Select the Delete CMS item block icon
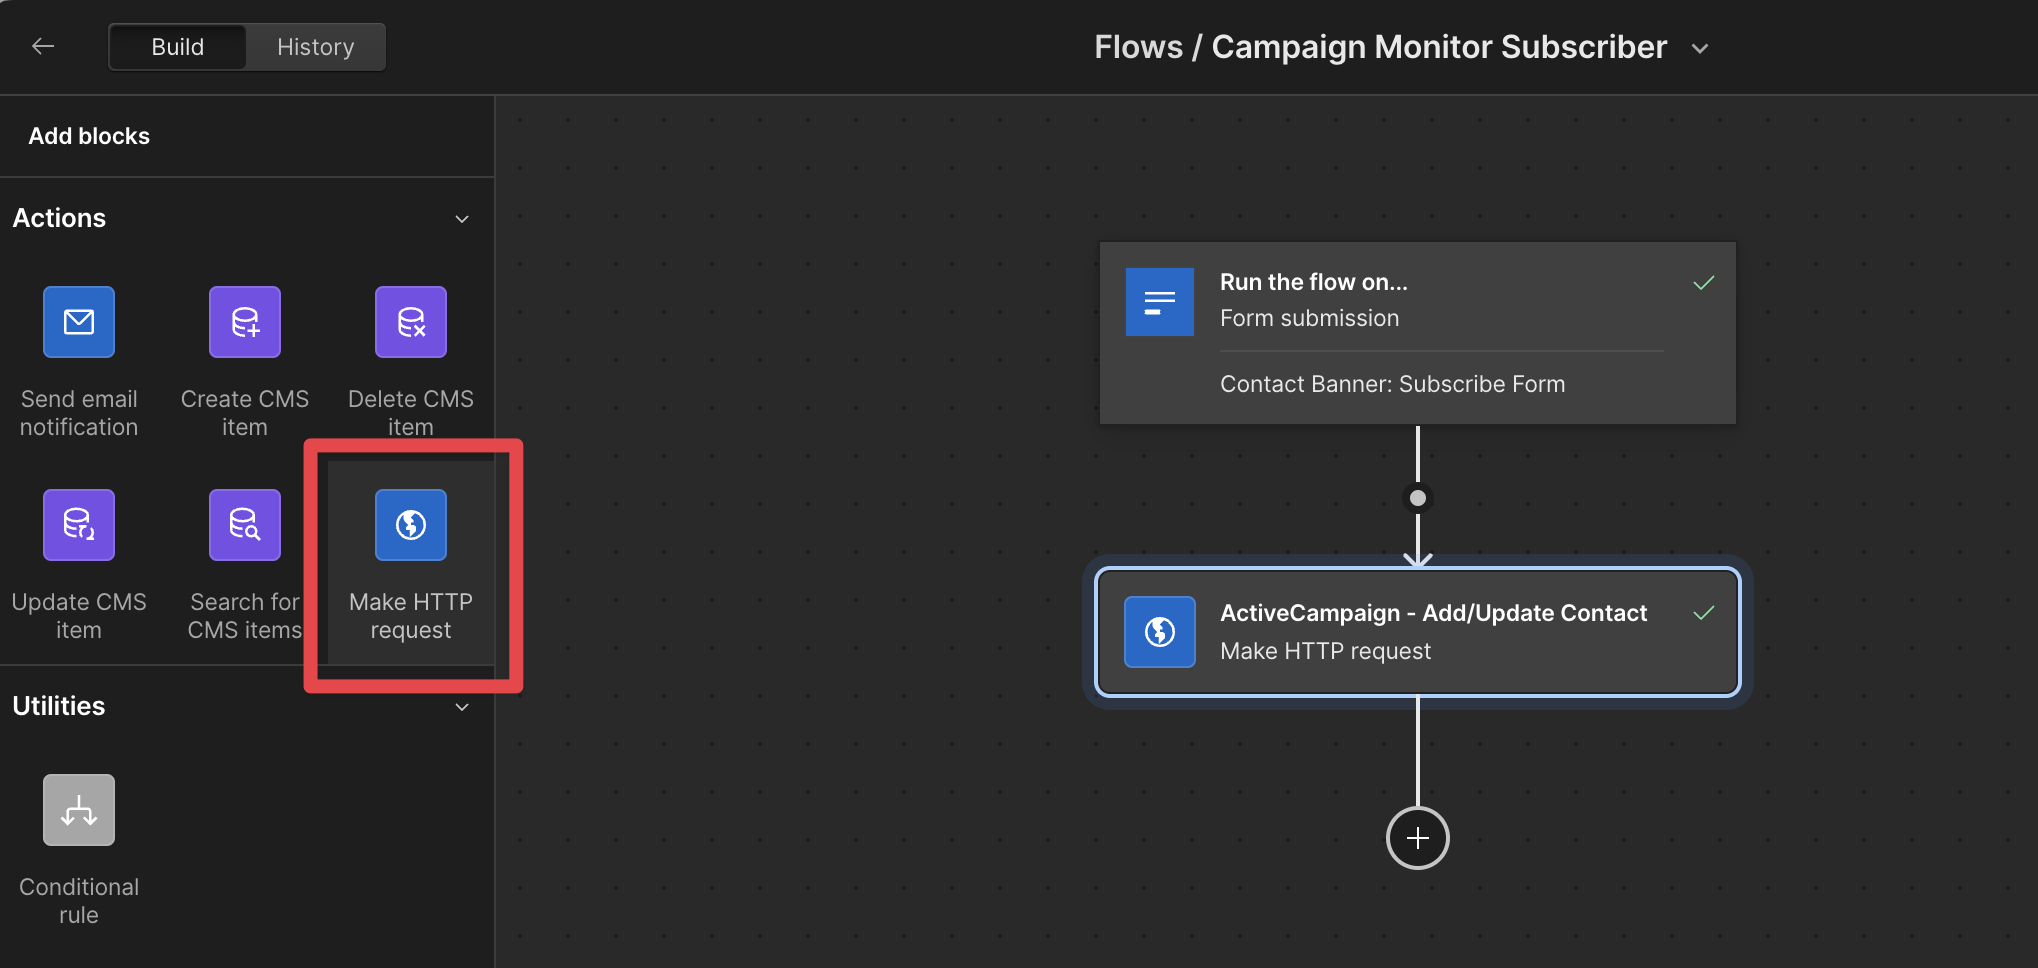Screen dimensions: 2038x968 (411, 322)
